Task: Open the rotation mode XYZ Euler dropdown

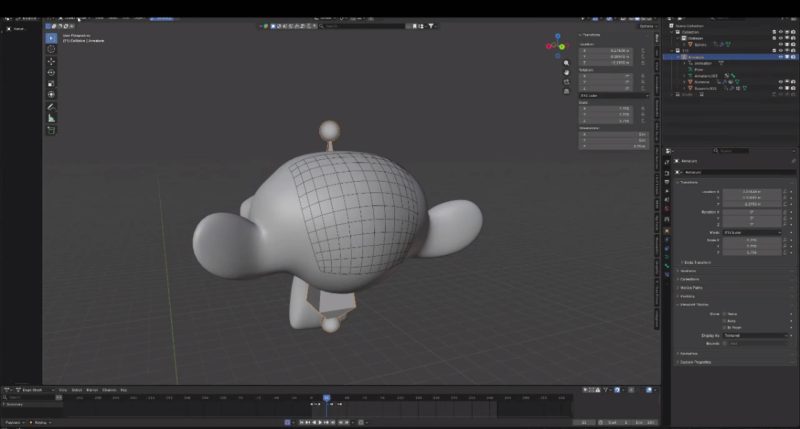Action: 751,232
